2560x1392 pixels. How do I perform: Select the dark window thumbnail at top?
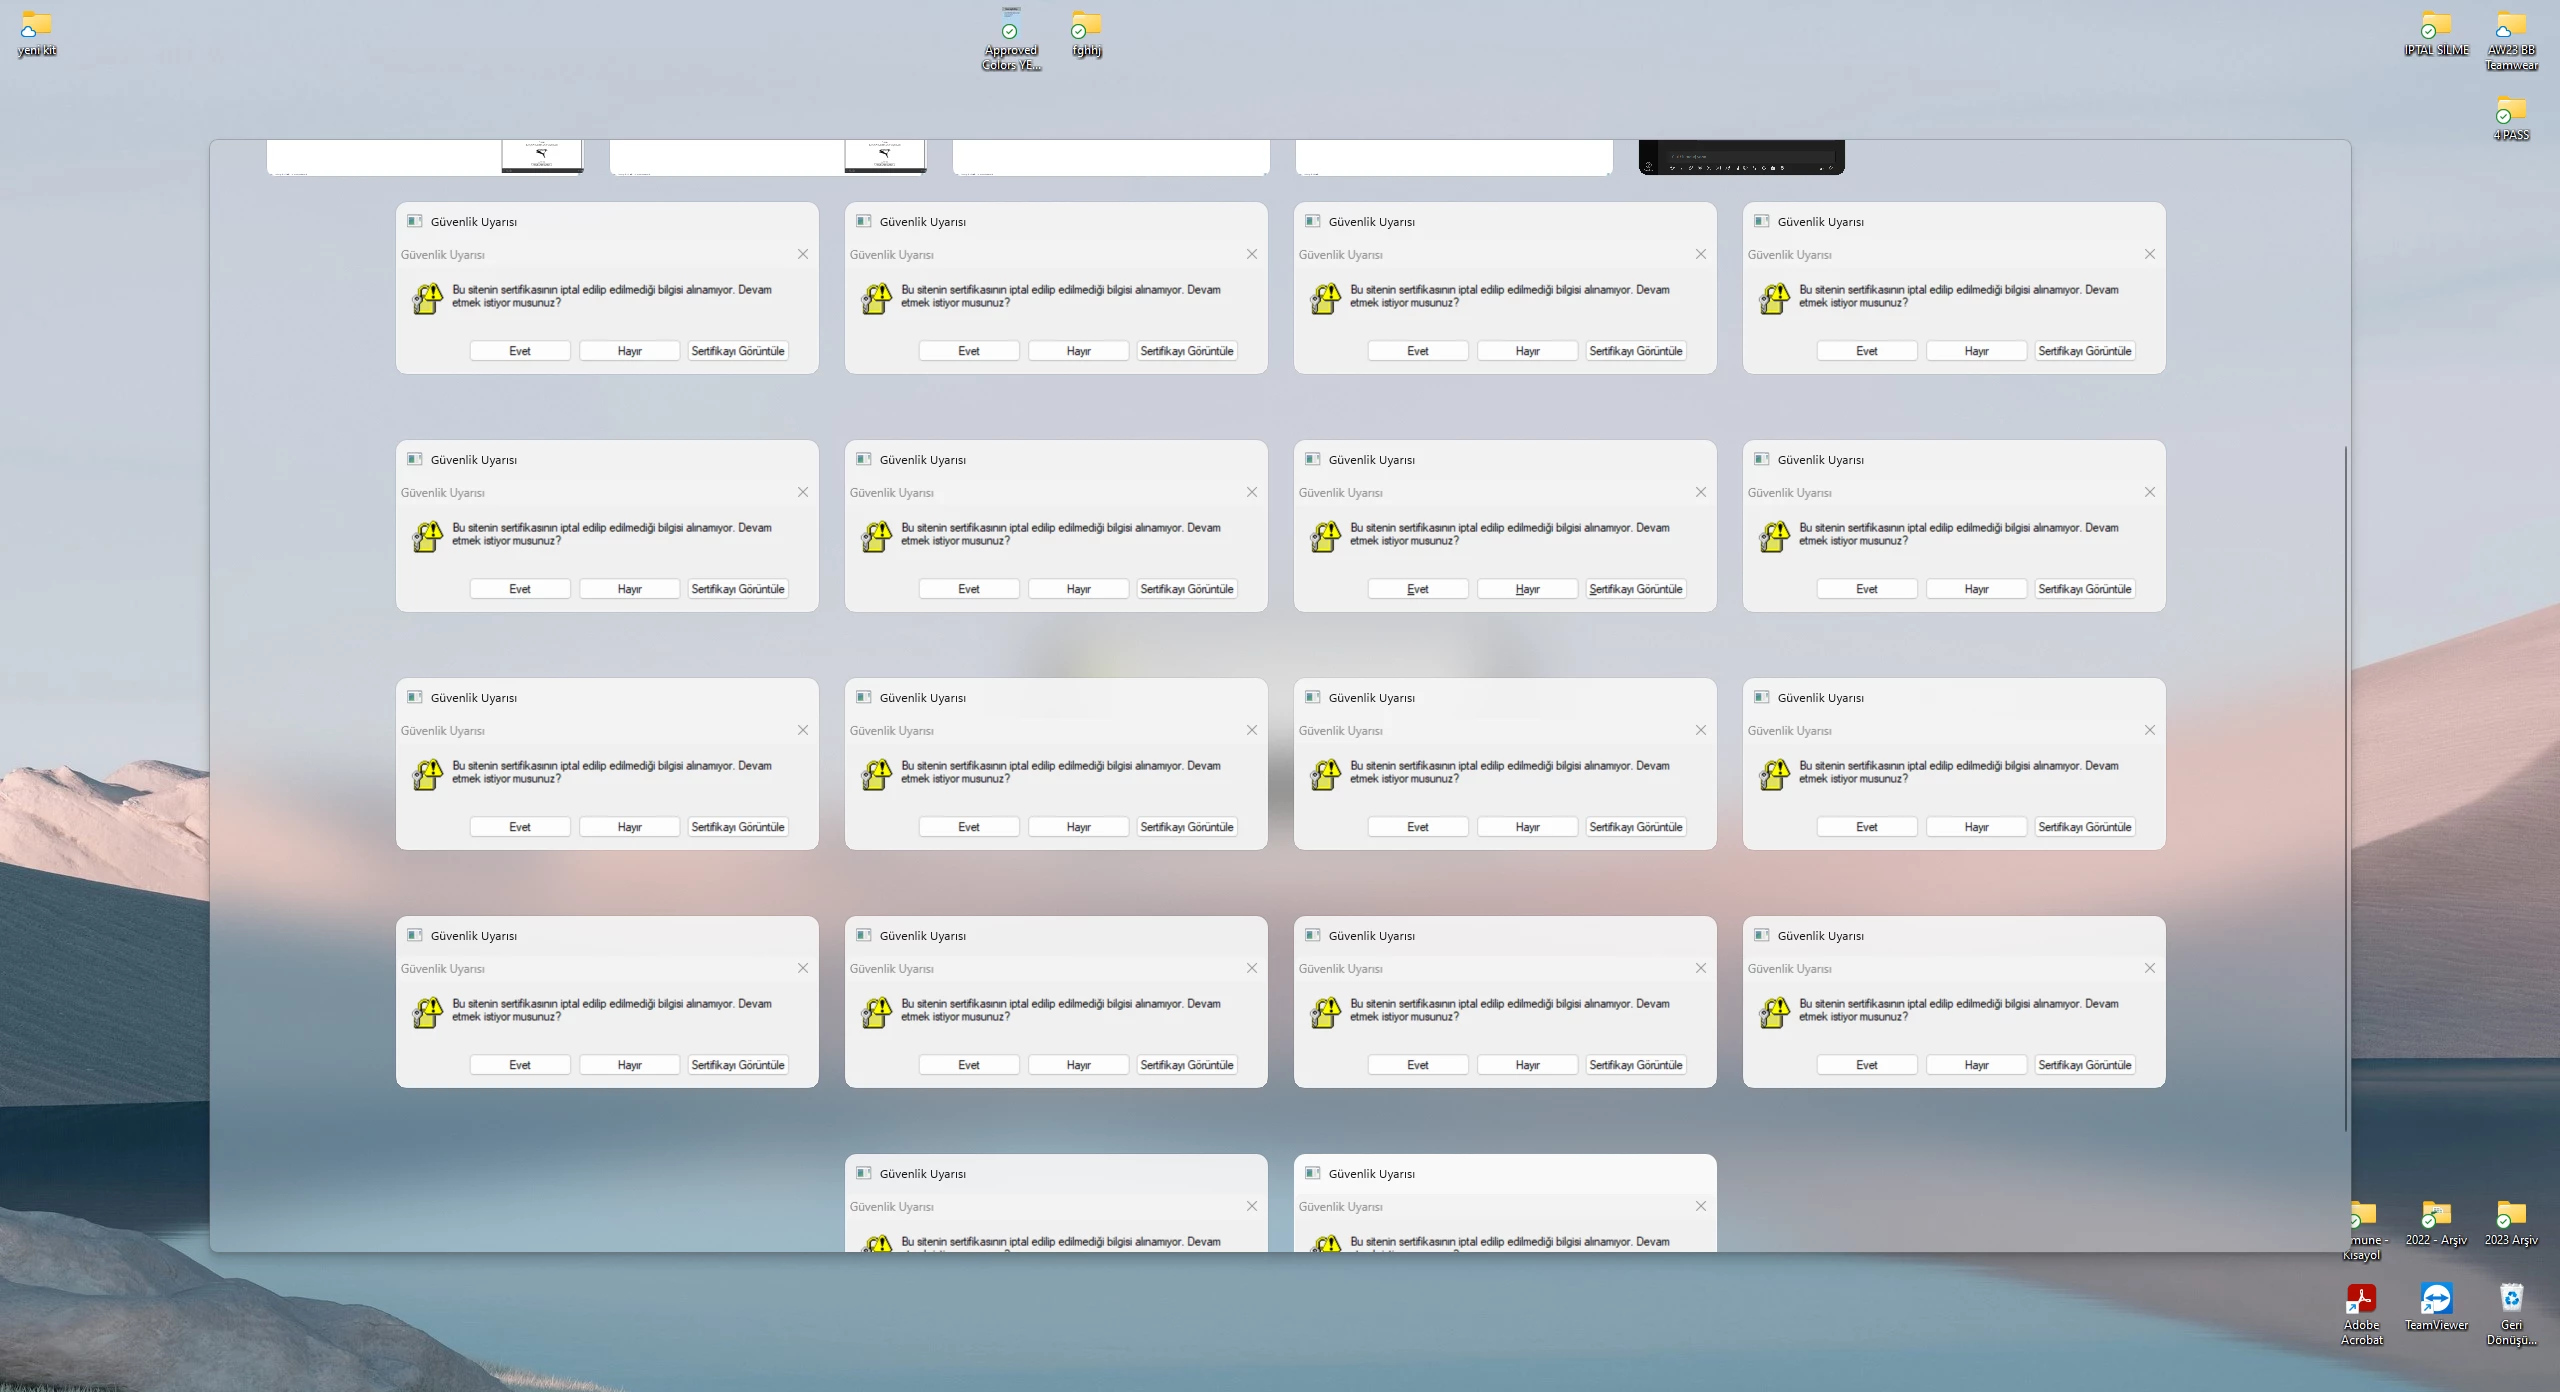[1741, 157]
